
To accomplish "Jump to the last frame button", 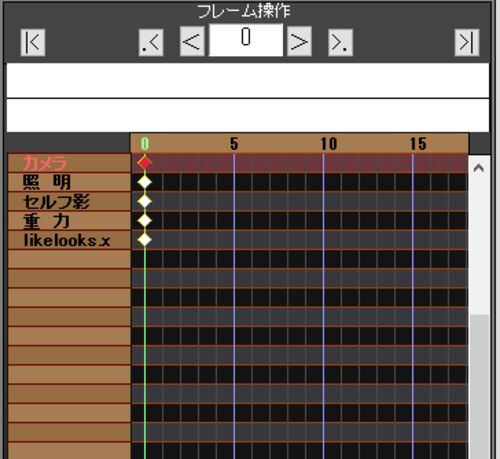I will (x=467, y=42).
